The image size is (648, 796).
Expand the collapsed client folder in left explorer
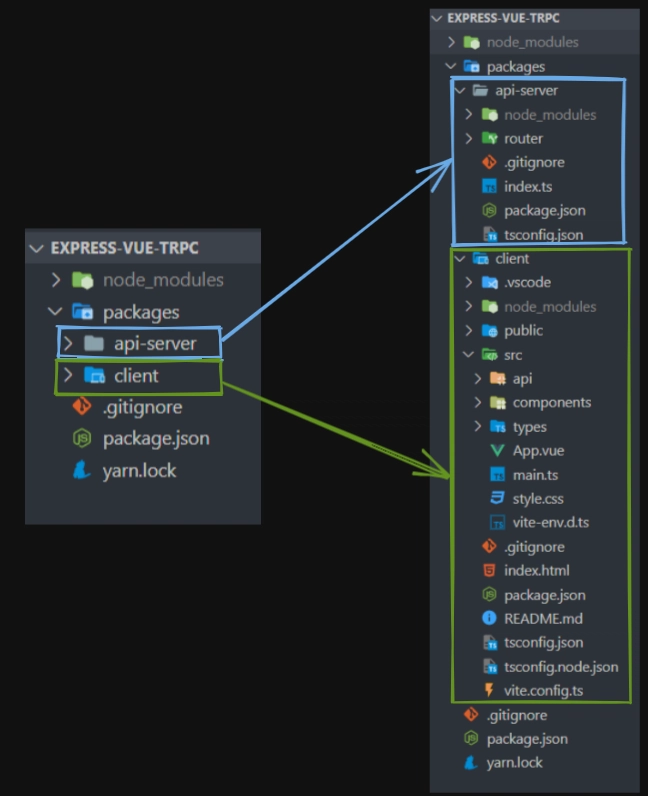pyautogui.click(x=68, y=376)
